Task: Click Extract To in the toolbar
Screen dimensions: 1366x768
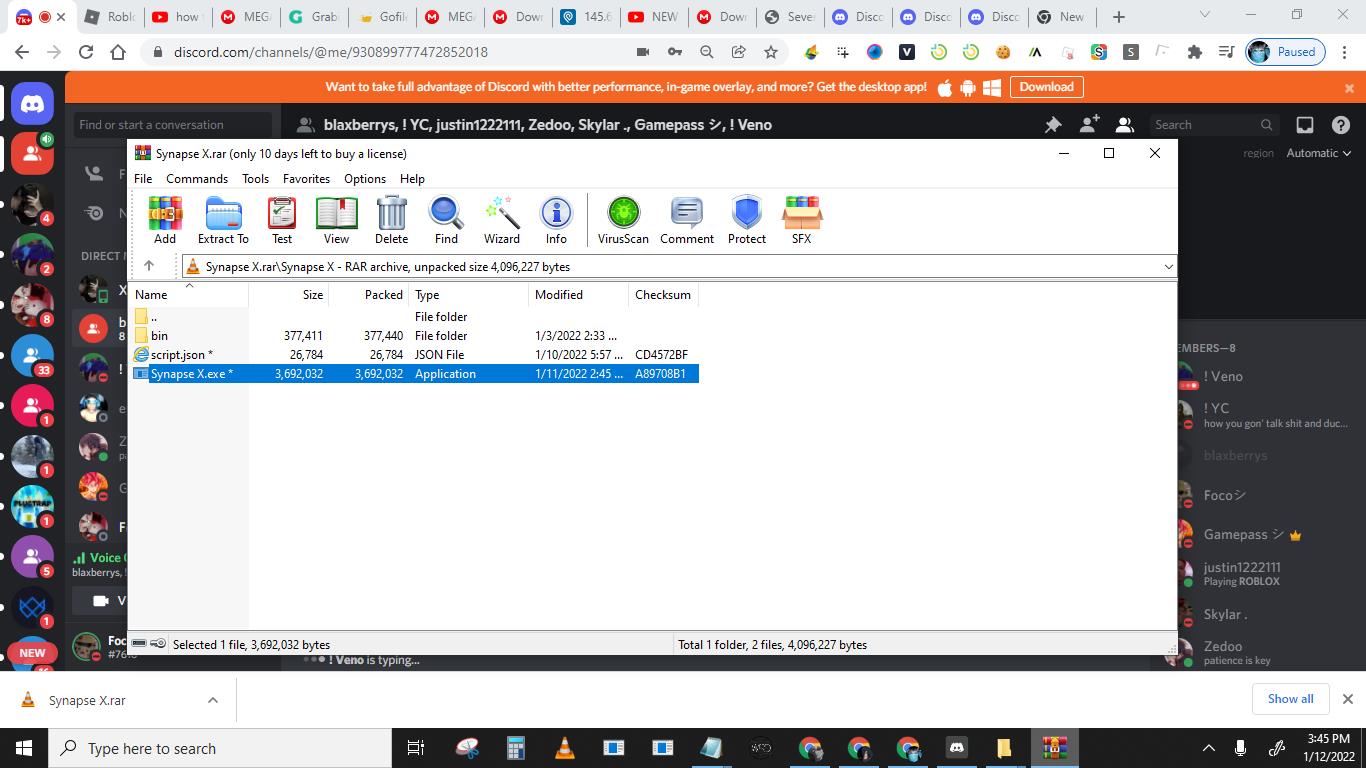Action: tap(223, 220)
